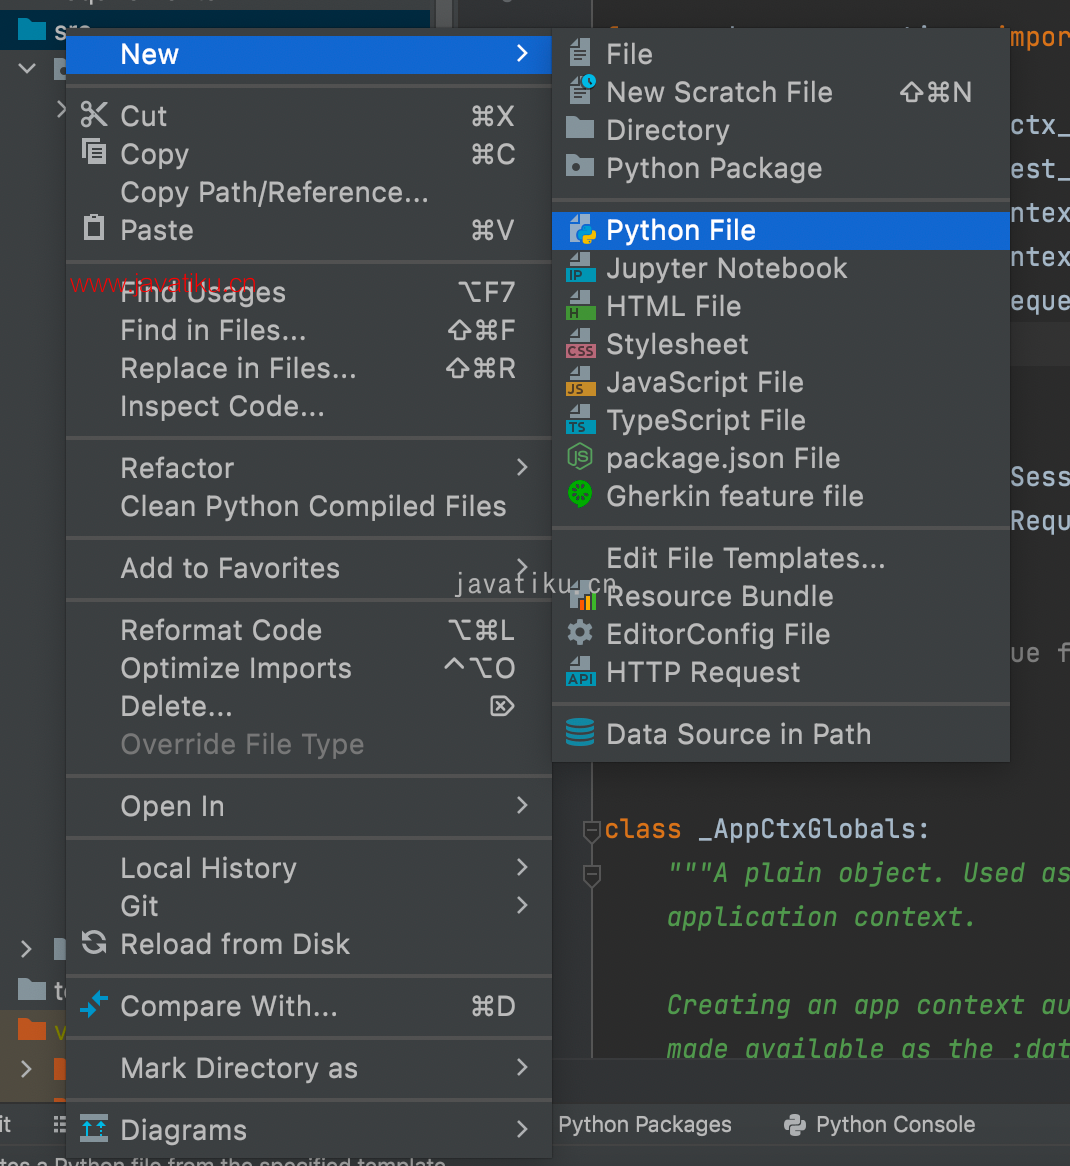Click the Gherkin feature file icon
This screenshot has height=1166, width=1070.
[580, 495]
